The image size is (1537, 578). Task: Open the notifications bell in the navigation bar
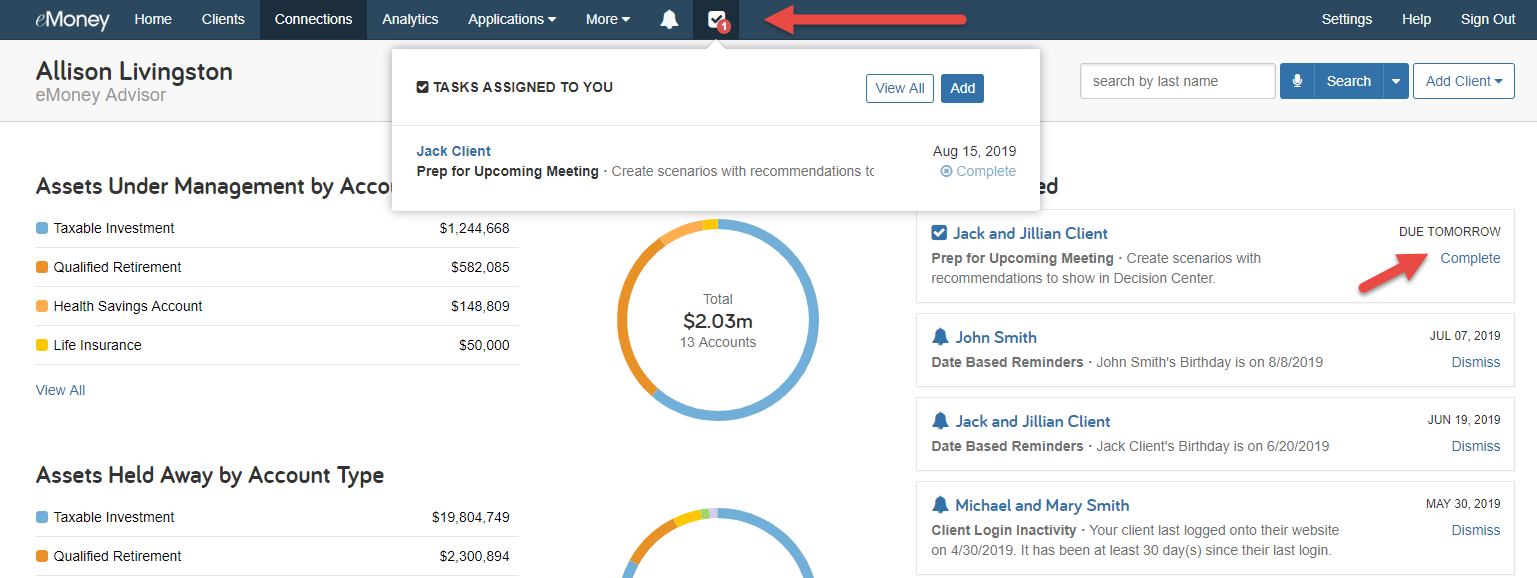pos(668,19)
